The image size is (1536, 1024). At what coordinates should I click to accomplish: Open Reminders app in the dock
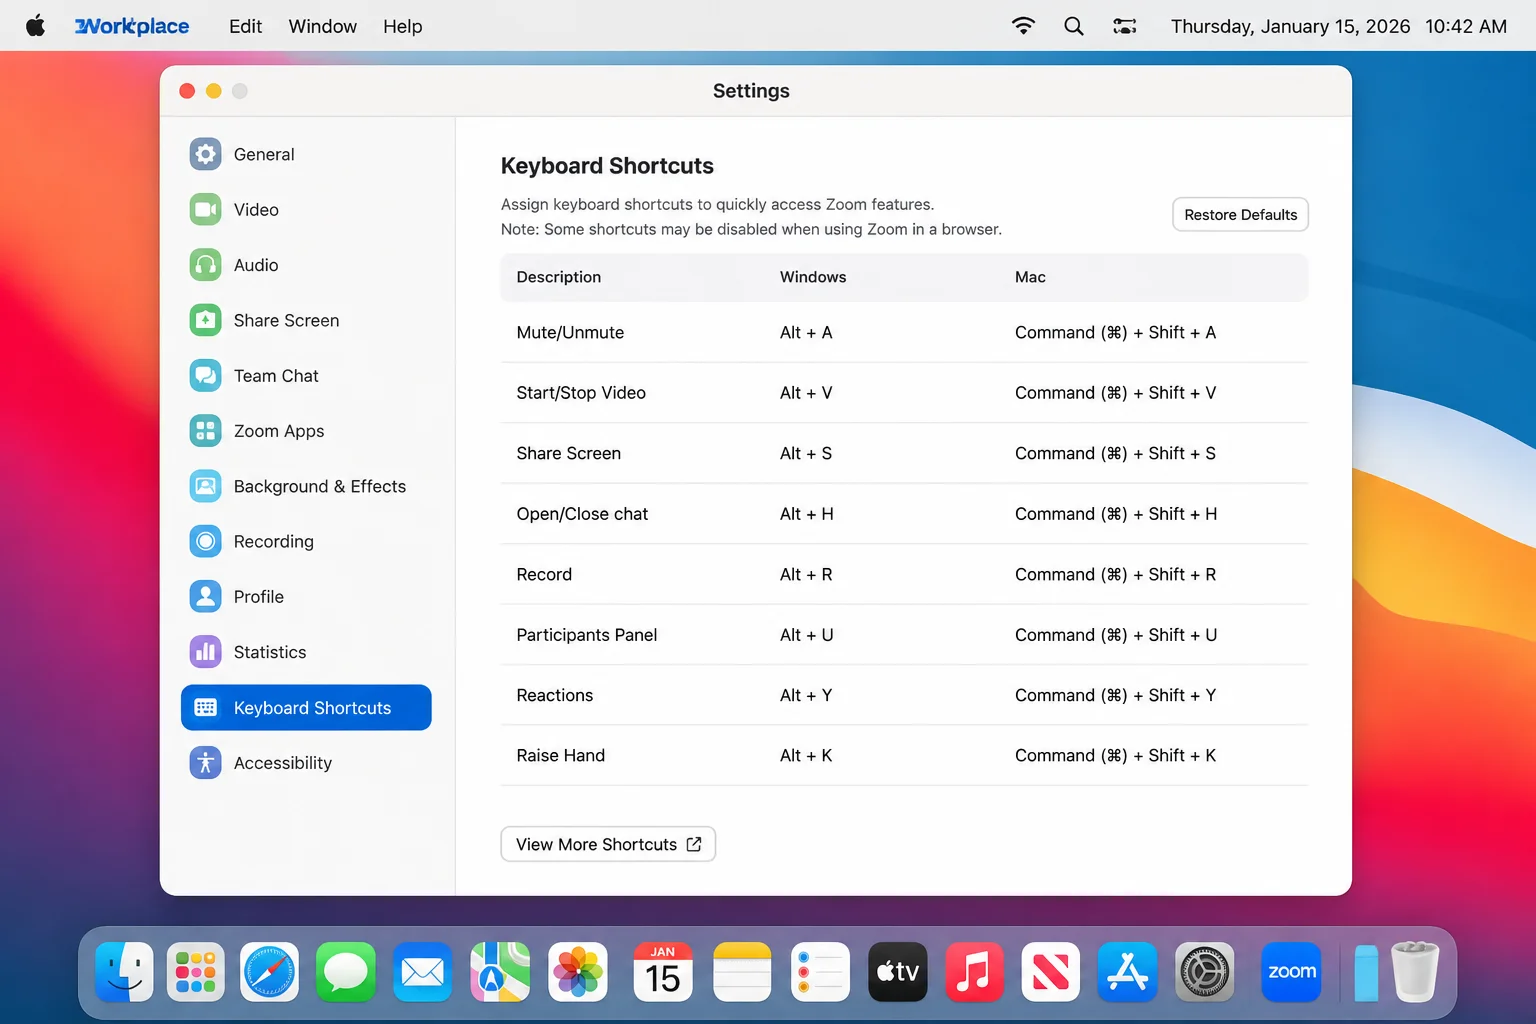coord(820,971)
